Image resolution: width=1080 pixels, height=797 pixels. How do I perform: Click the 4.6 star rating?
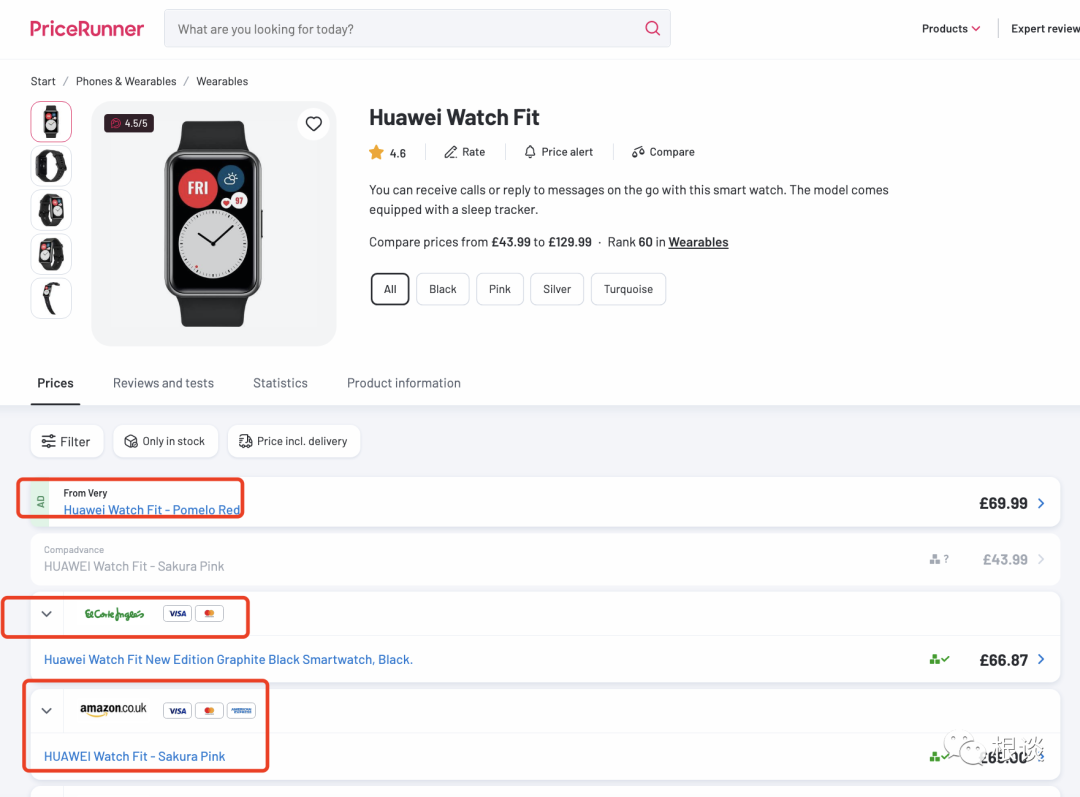(x=387, y=153)
